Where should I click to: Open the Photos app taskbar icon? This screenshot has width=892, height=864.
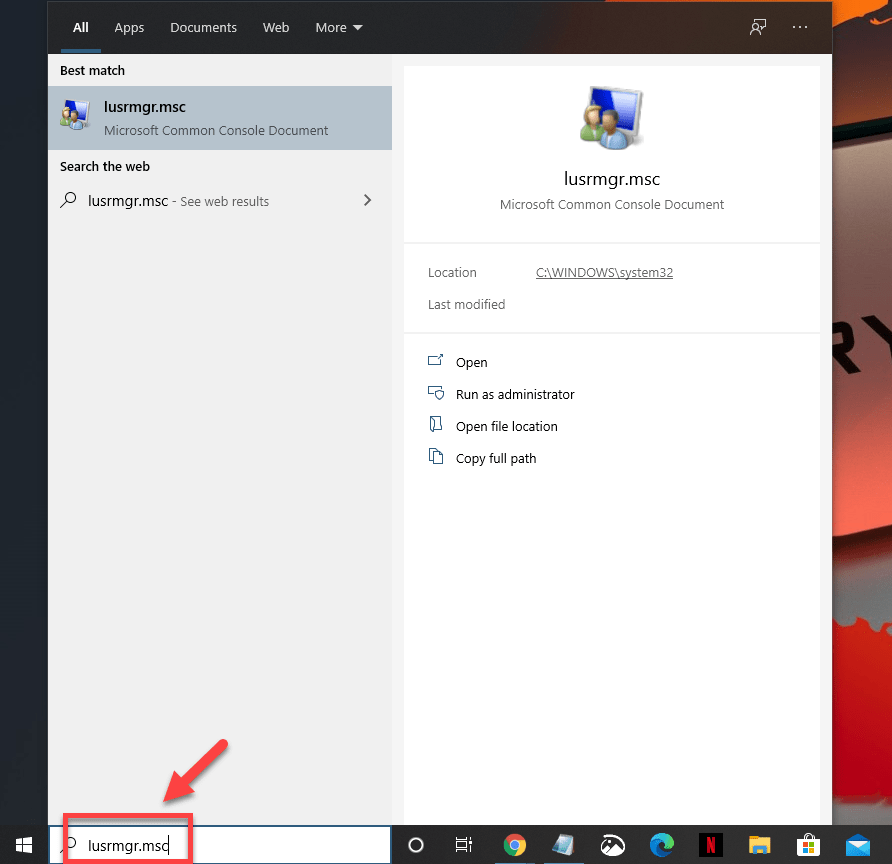613,846
